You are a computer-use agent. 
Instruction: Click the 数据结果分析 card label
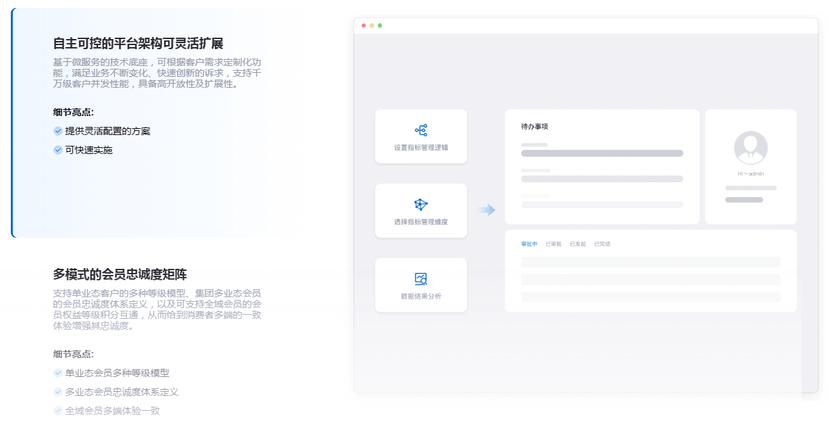[x=421, y=296]
